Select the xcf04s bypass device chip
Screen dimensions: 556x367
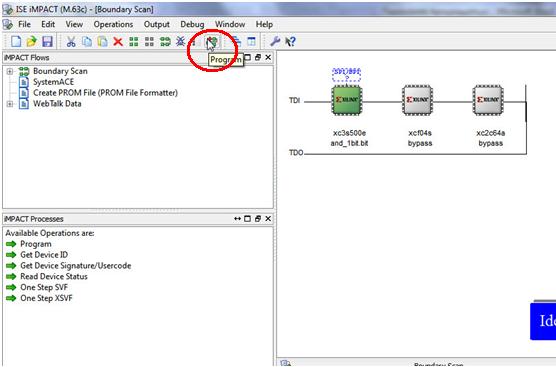[417, 100]
